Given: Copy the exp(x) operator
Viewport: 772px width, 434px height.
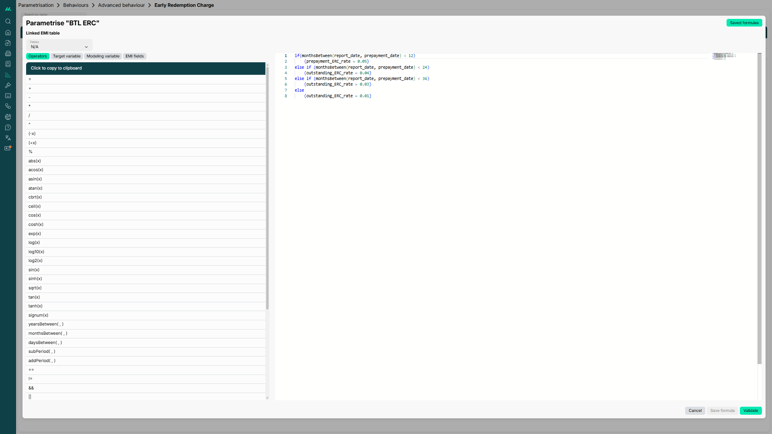Looking at the screenshot, I should 146,234.
